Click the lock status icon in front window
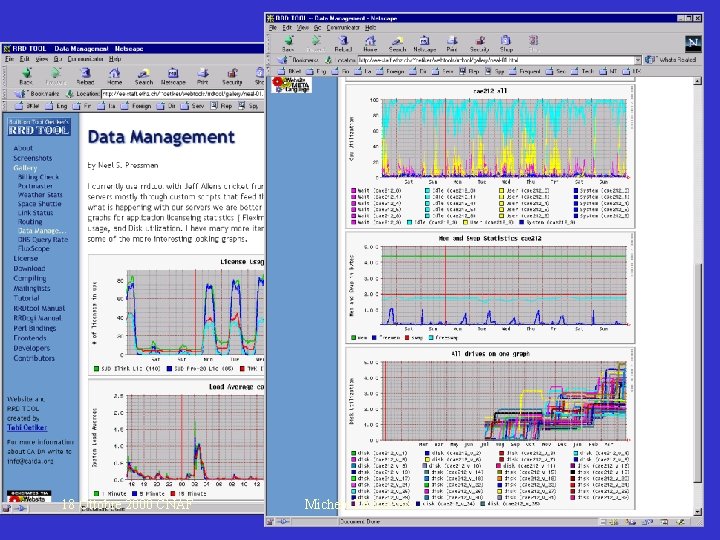This screenshot has width=720, height=540. tap(270, 522)
